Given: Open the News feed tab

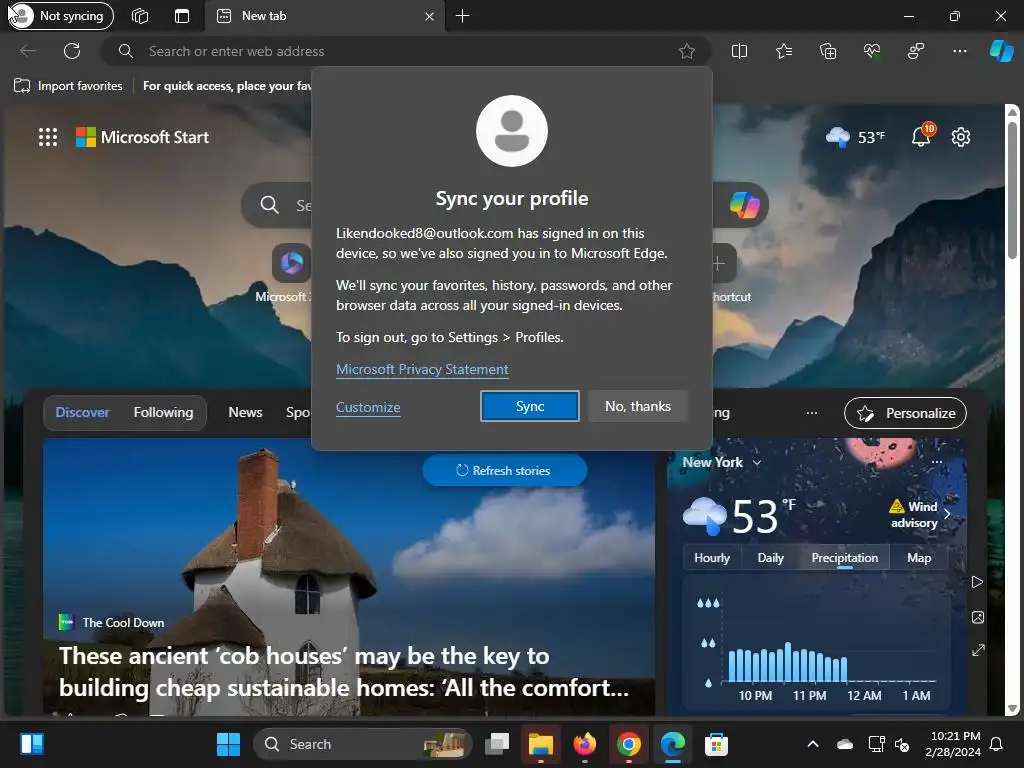Looking at the screenshot, I should tap(245, 412).
